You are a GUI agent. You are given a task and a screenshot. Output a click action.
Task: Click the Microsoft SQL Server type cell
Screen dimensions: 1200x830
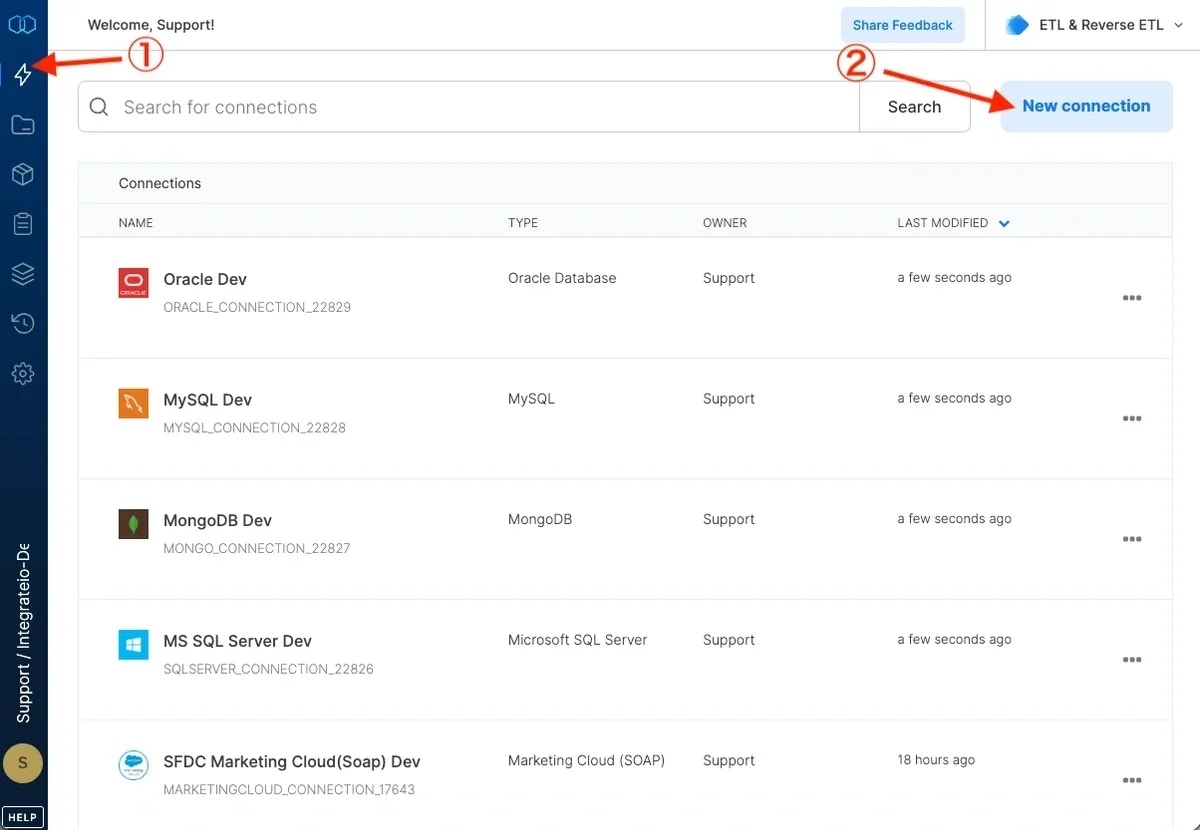578,640
